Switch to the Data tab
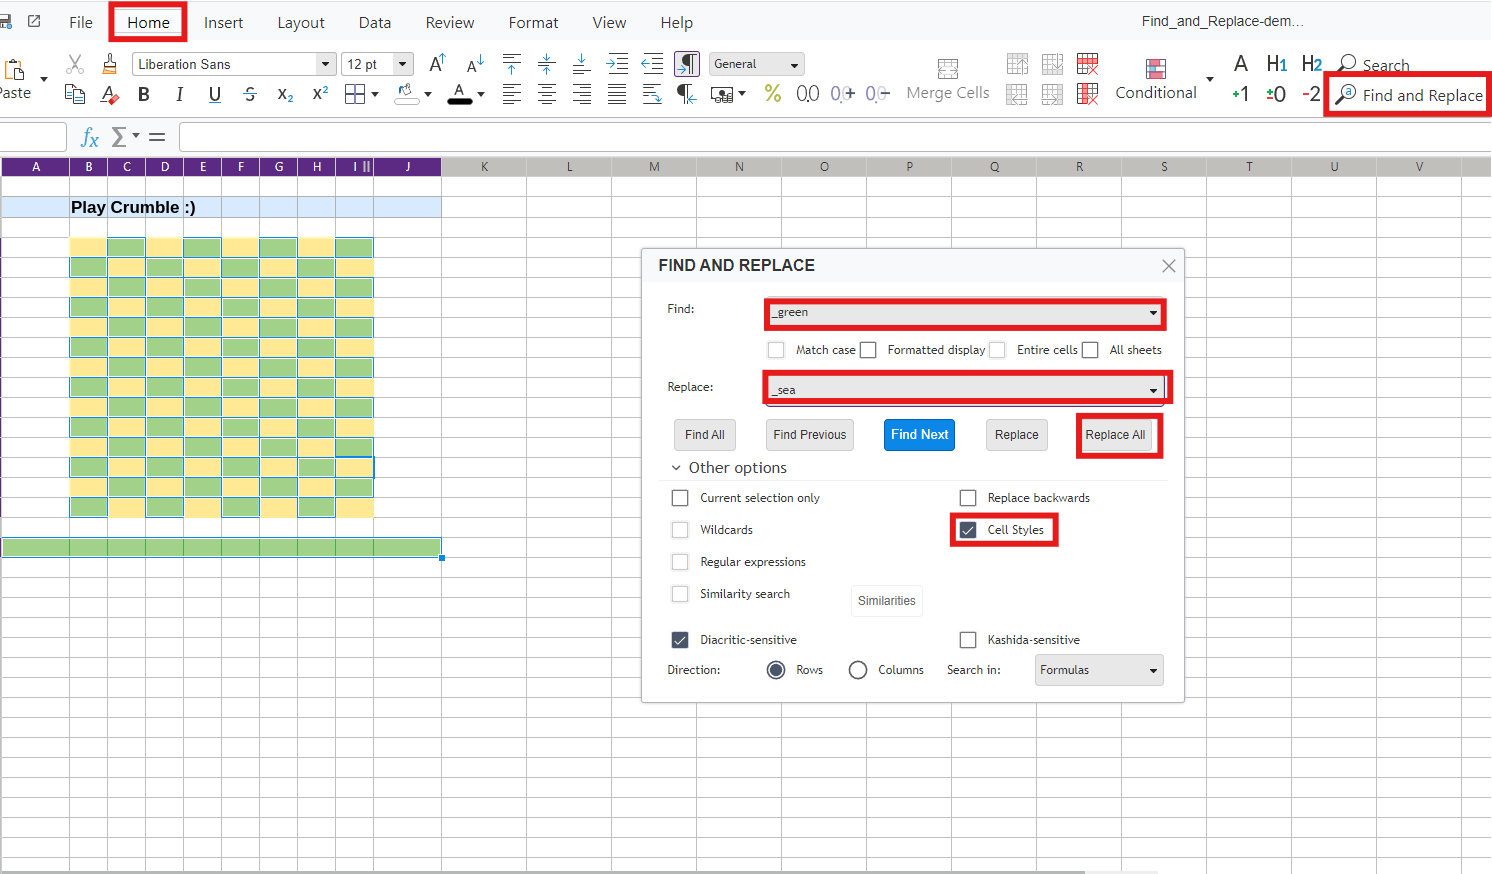 (x=375, y=22)
